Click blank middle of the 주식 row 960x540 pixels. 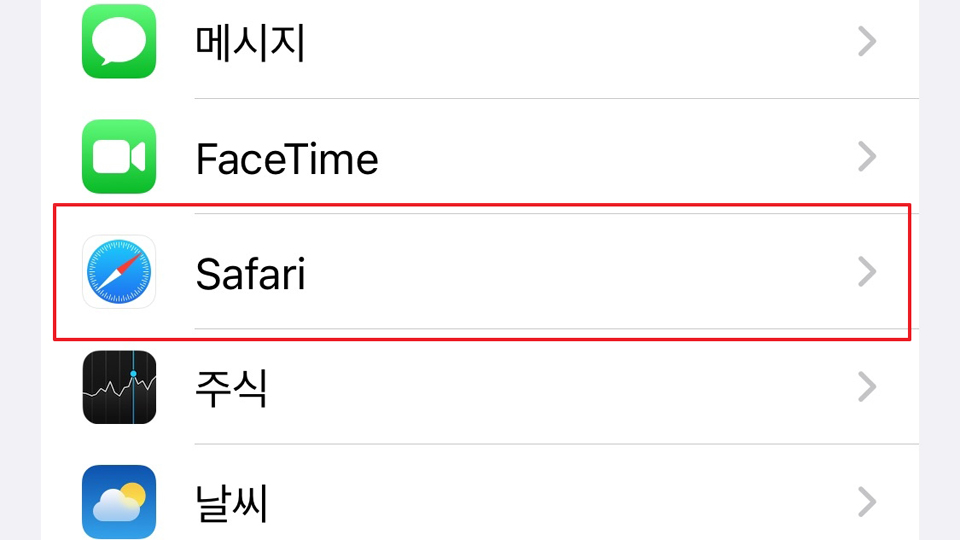coord(560,387)
